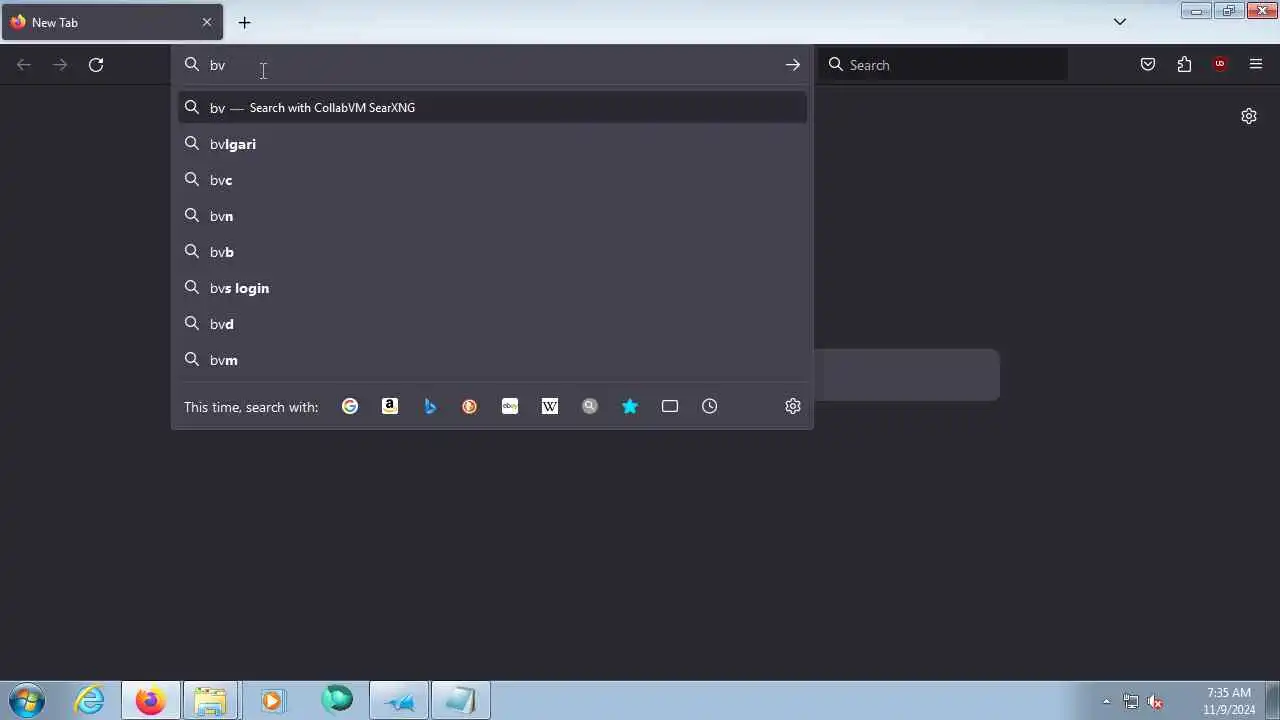Close the New Tab tab
This screenshot has height=720, width=1280.
point(207,22)
